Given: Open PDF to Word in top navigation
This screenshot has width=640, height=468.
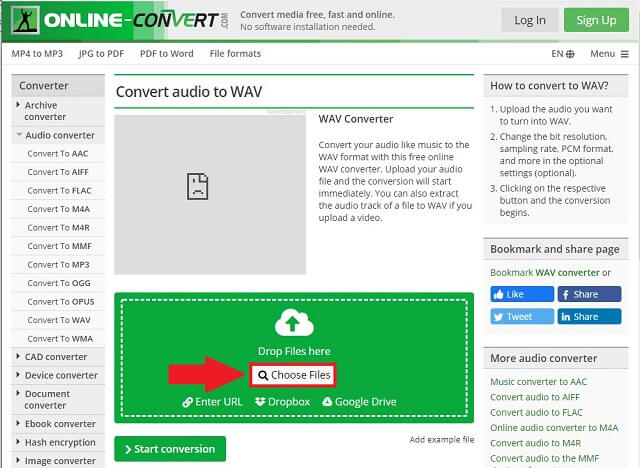Looking at the screenshot, I should click(167, 54).
